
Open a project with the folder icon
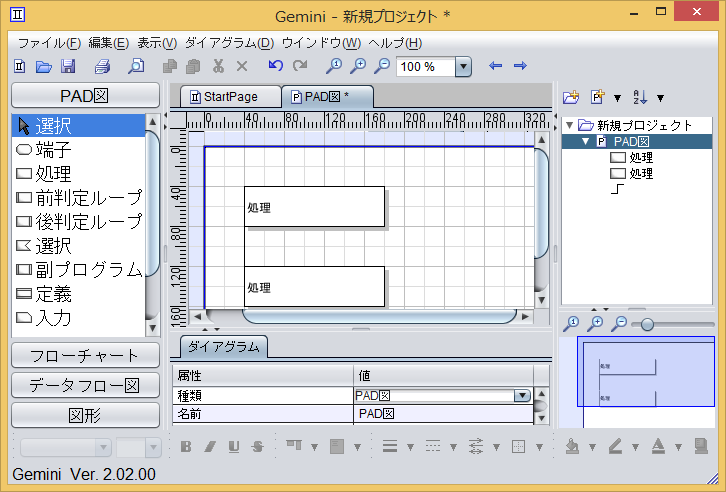(x=44, y=66)
